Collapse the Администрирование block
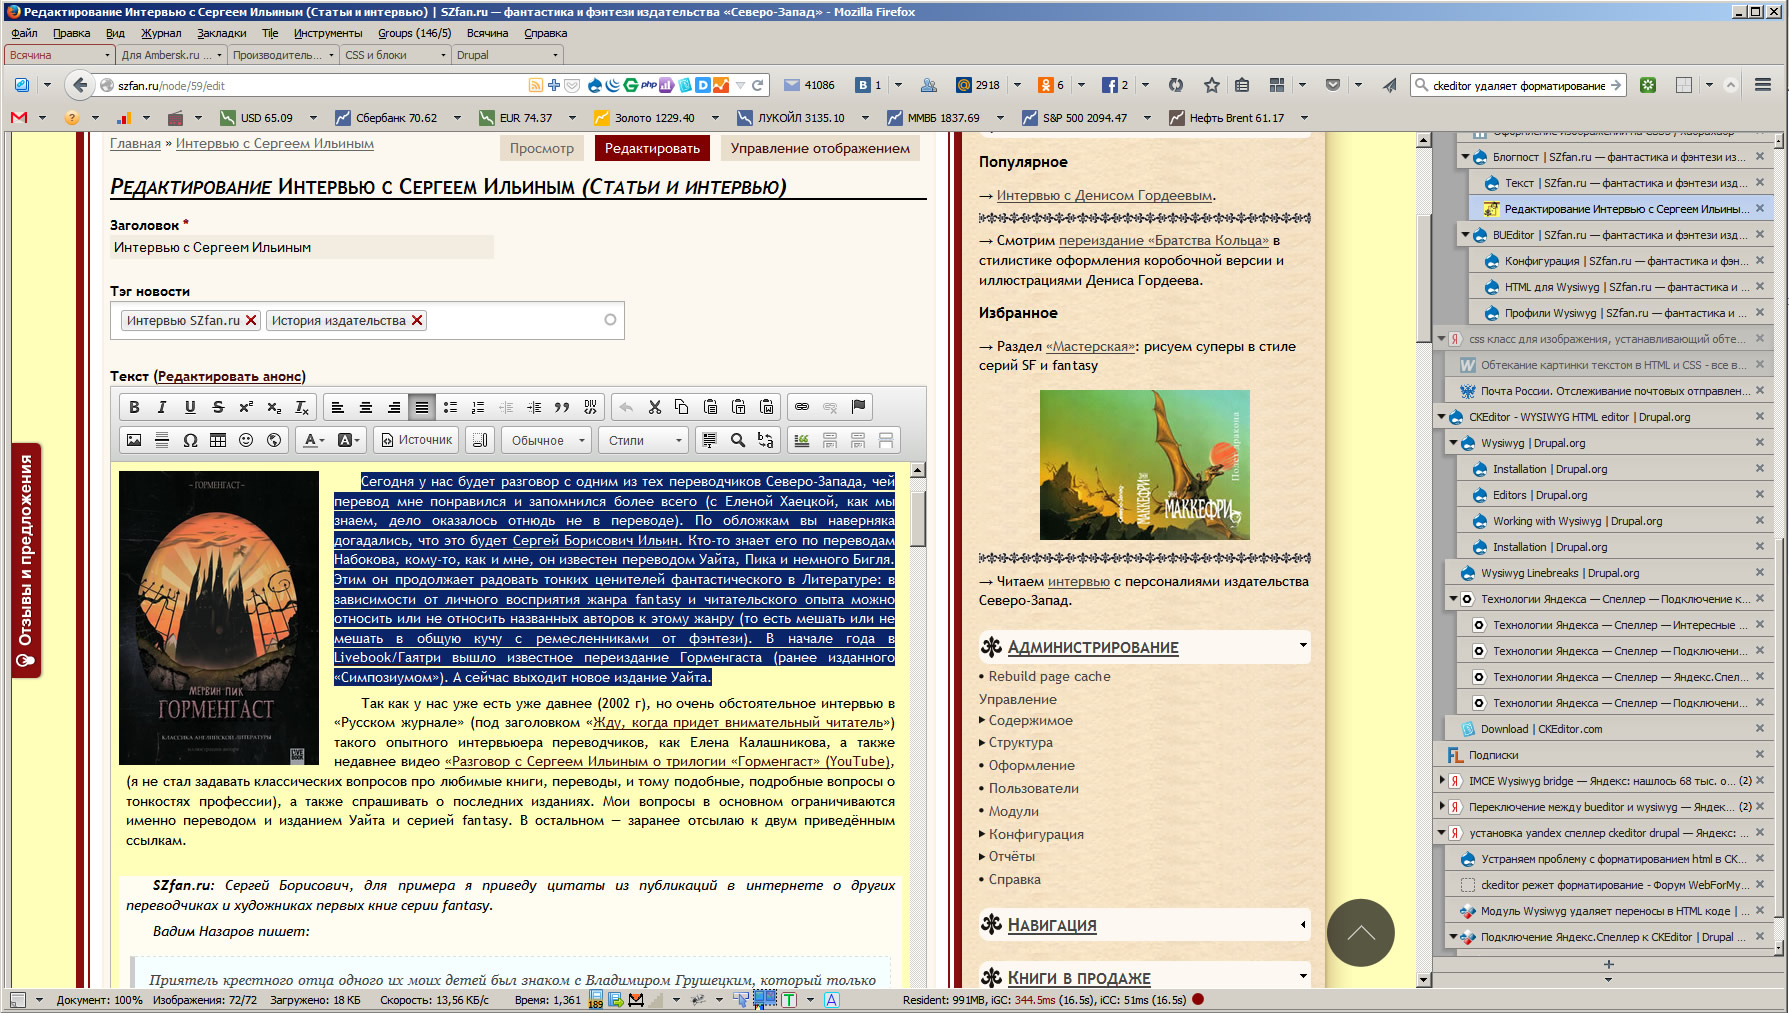Image resolution: width=1789 pixels, height=1013 pixels. point(1303,646)
